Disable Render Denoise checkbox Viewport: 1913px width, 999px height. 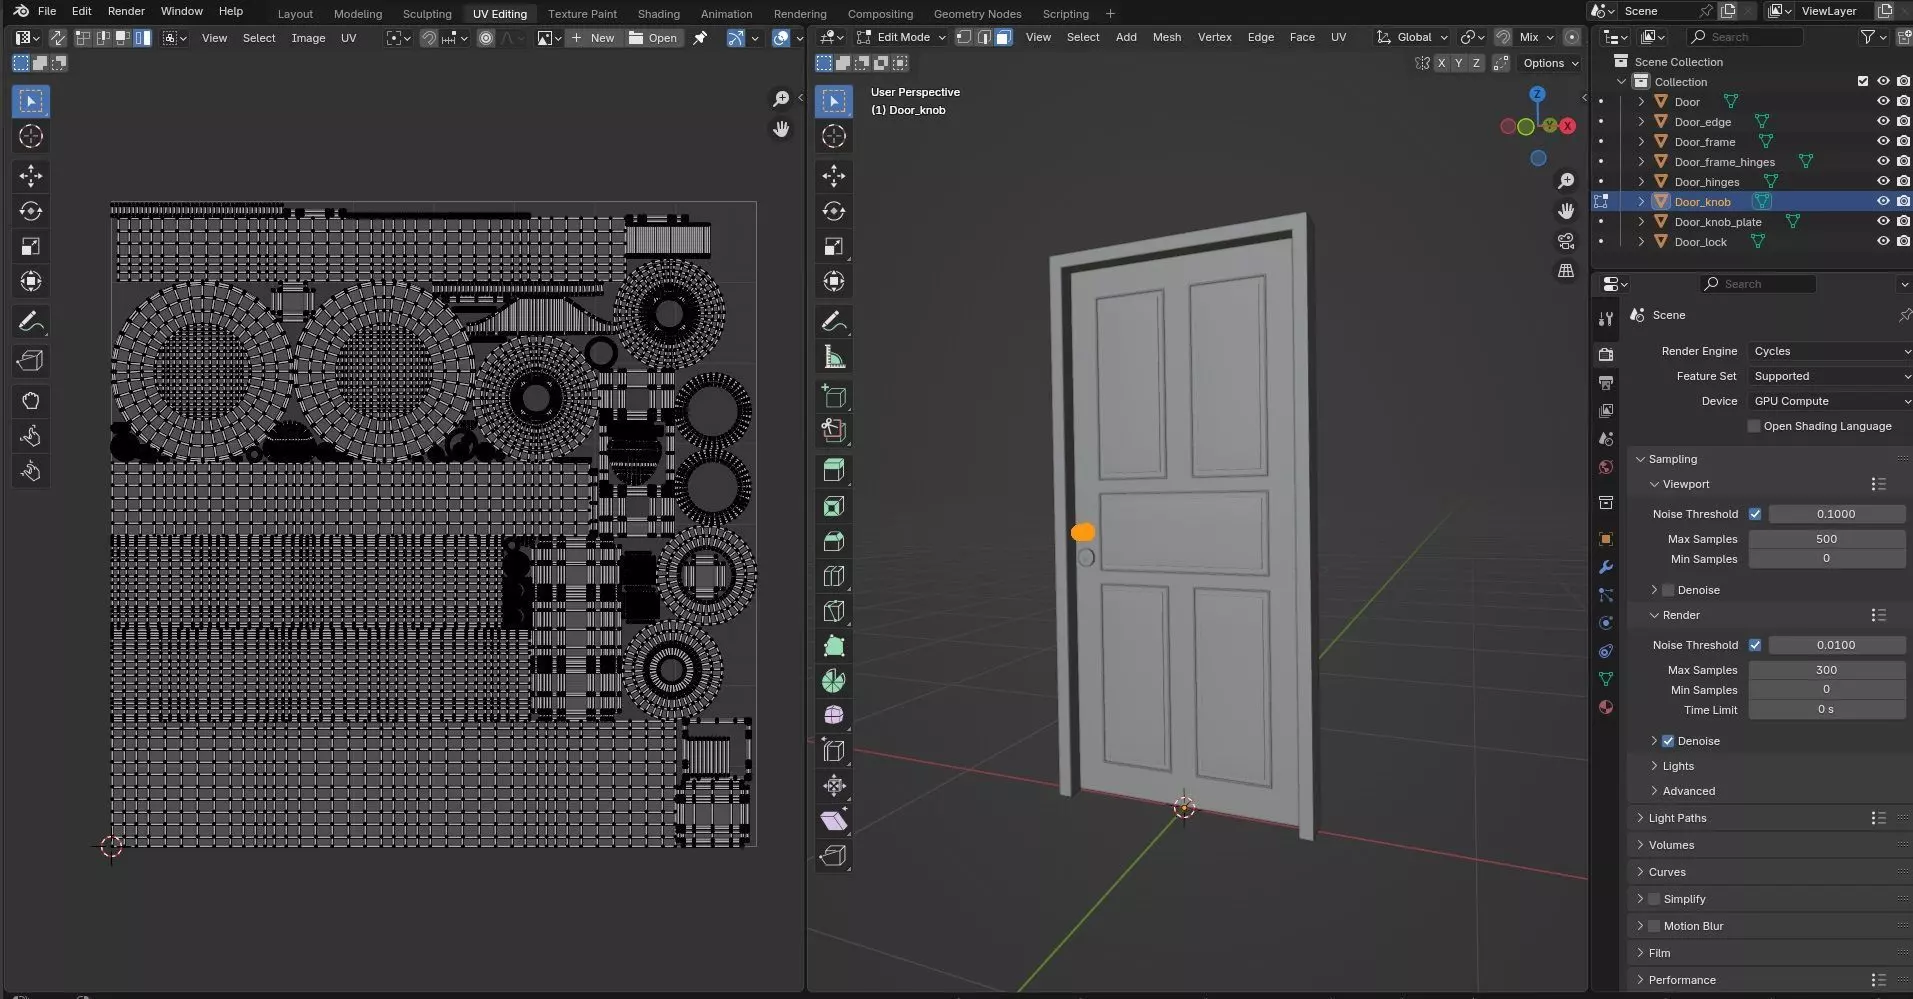click(x=1668, y=741)
